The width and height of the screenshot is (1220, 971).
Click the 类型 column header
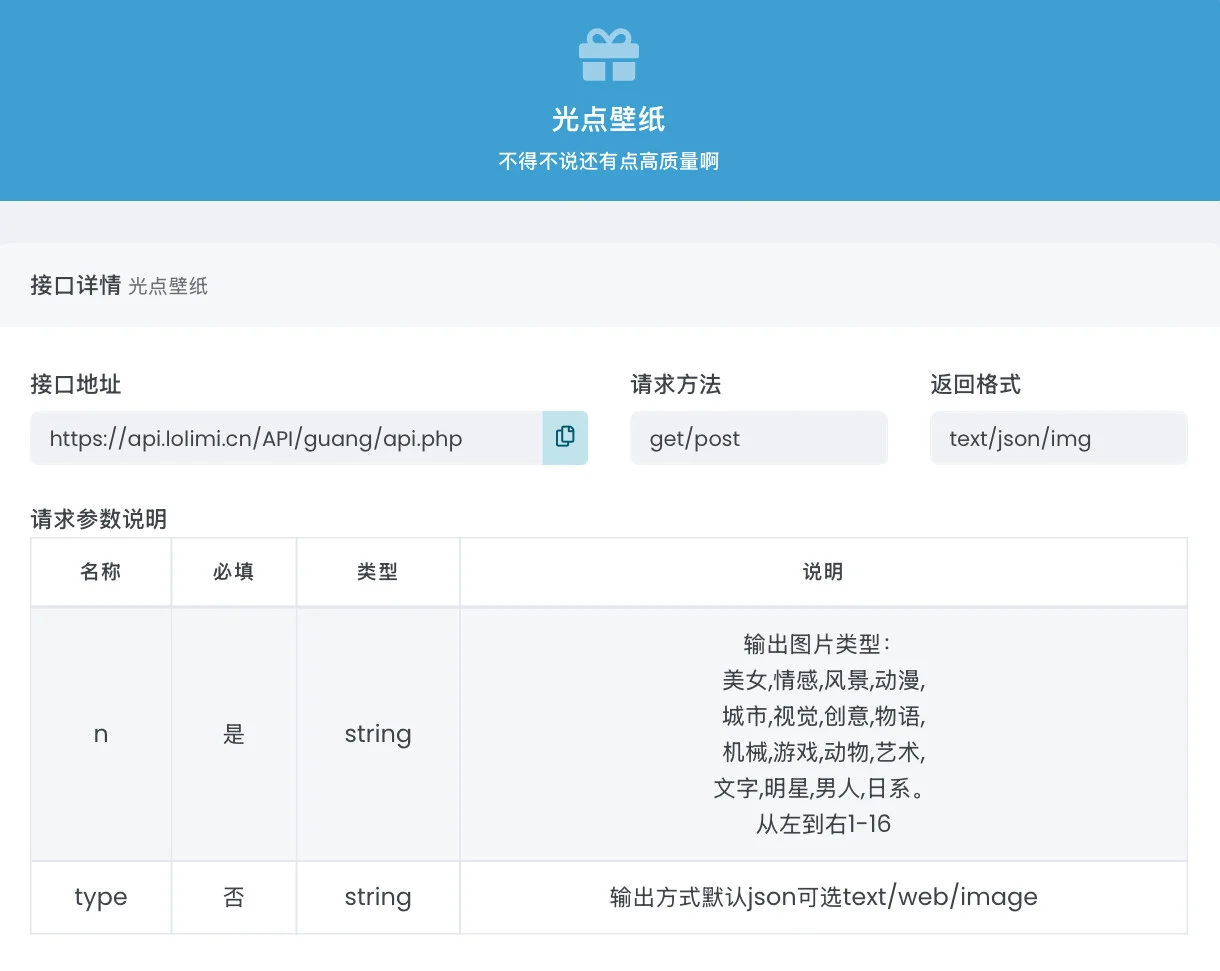pos(377,571)
